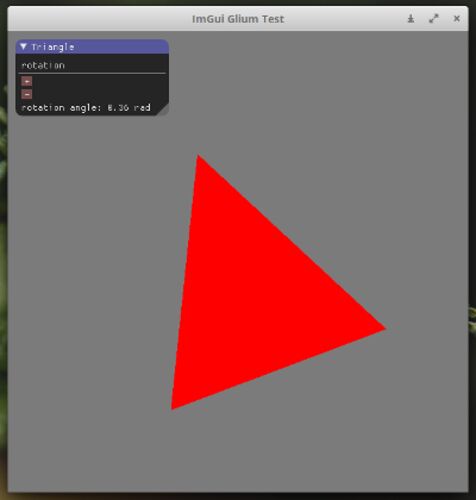Image resolution: width=476 pixels, height=500 pixels.
Task: Click the minus rotation button
Action: point(27,94)
